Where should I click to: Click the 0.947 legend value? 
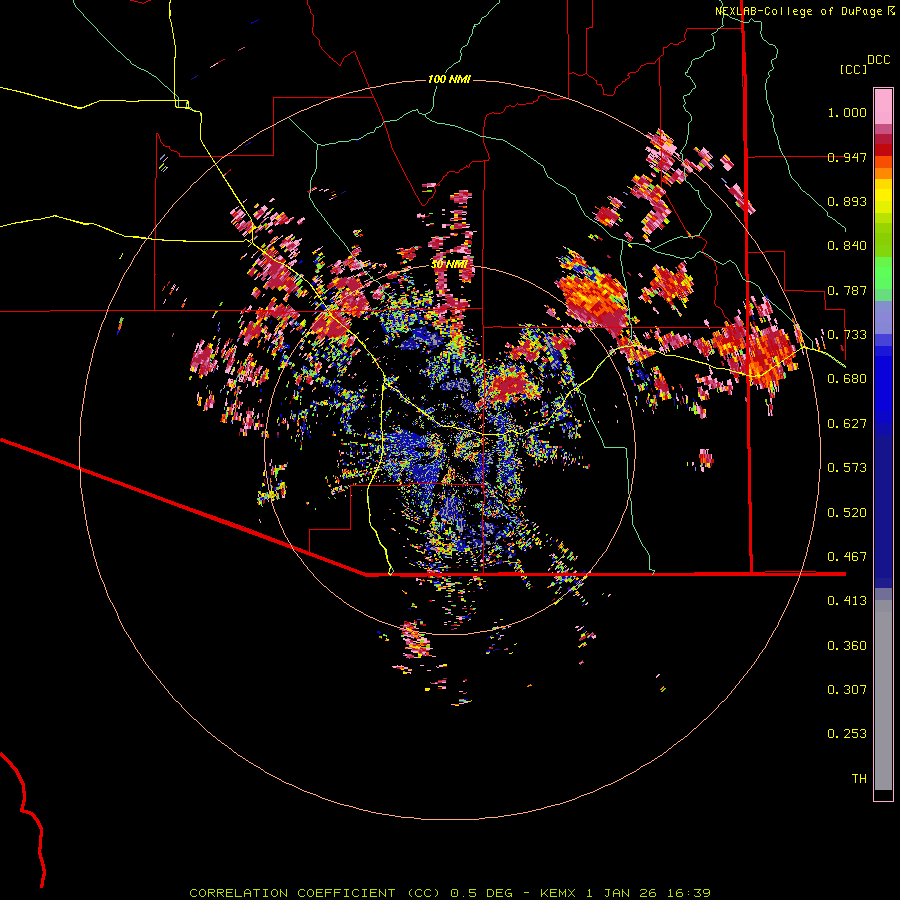pyautogui.click(x=847, y=157)
